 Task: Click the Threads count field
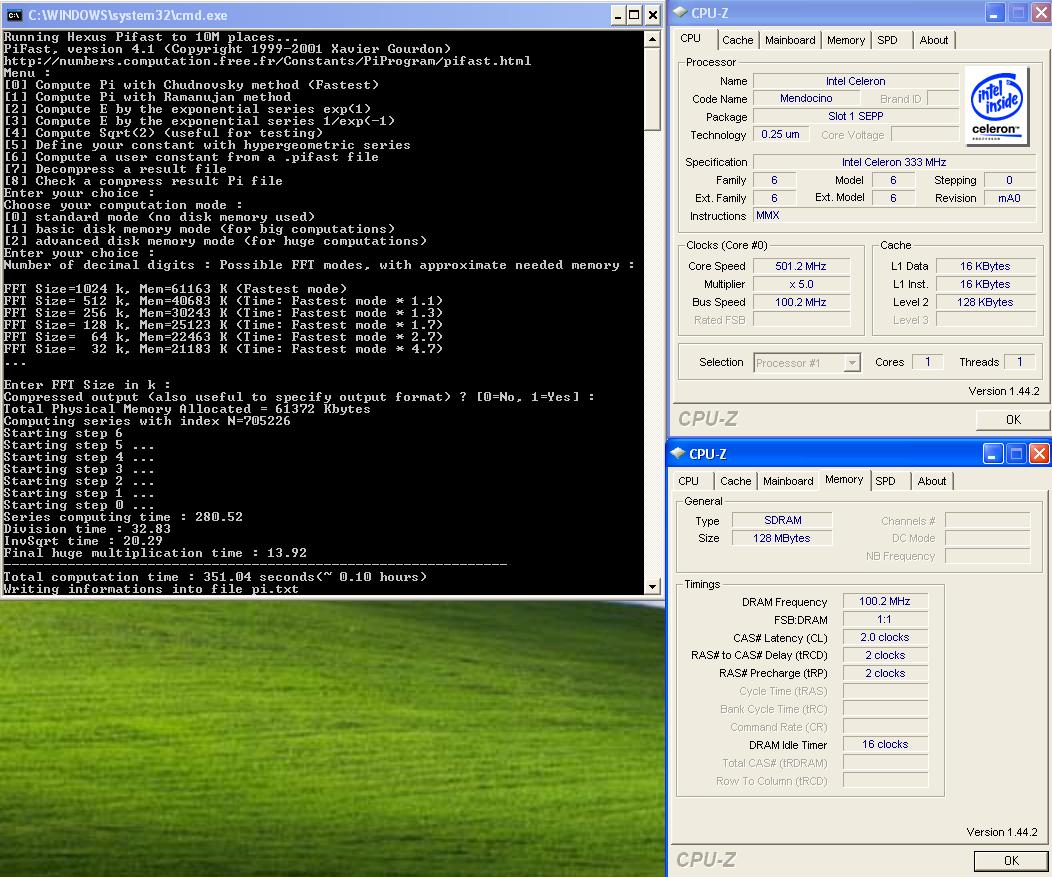[x=1020, y=362]
